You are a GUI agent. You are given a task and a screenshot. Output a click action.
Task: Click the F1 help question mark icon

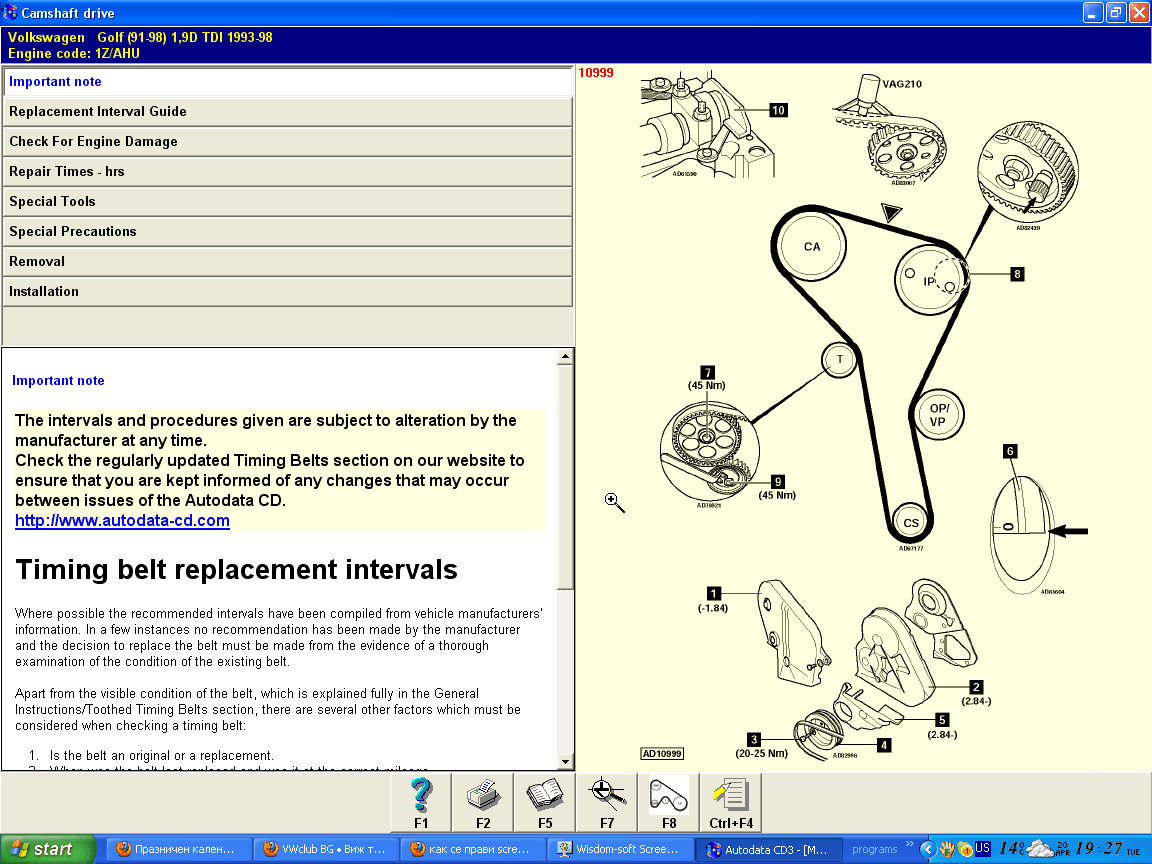pos(421,797)
